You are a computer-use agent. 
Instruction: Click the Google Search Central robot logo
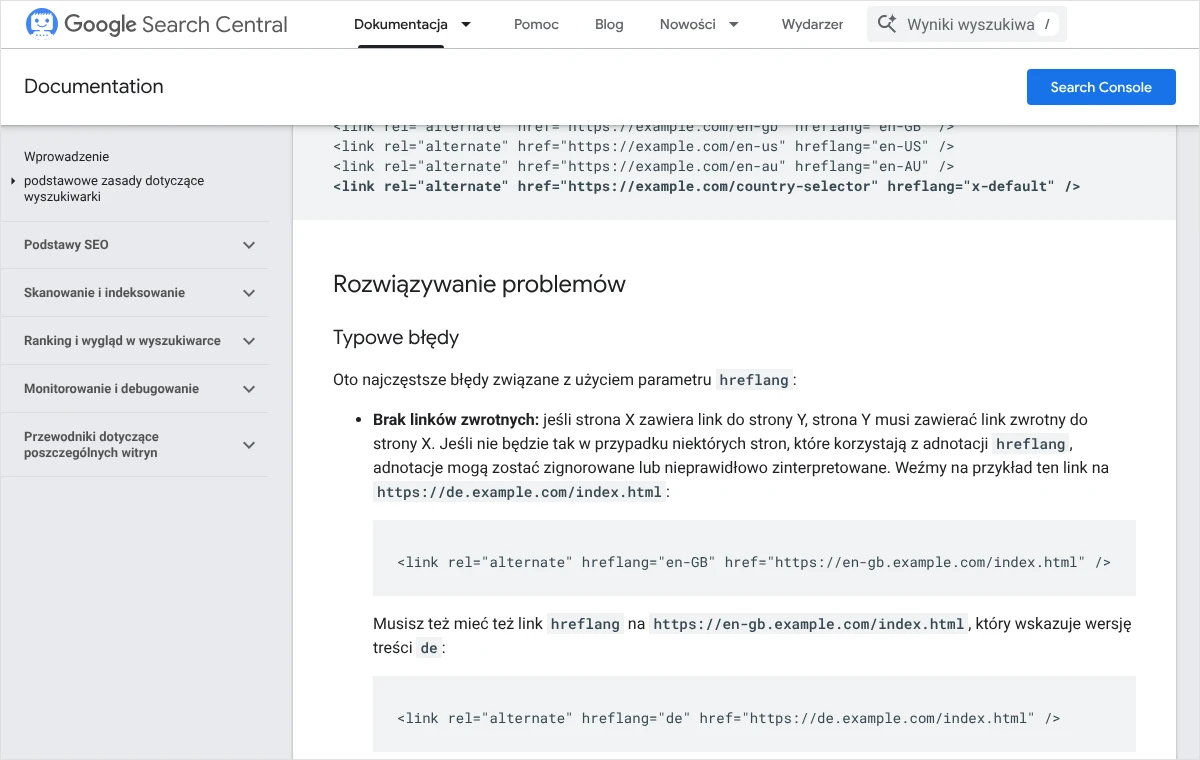click(41, 24)
